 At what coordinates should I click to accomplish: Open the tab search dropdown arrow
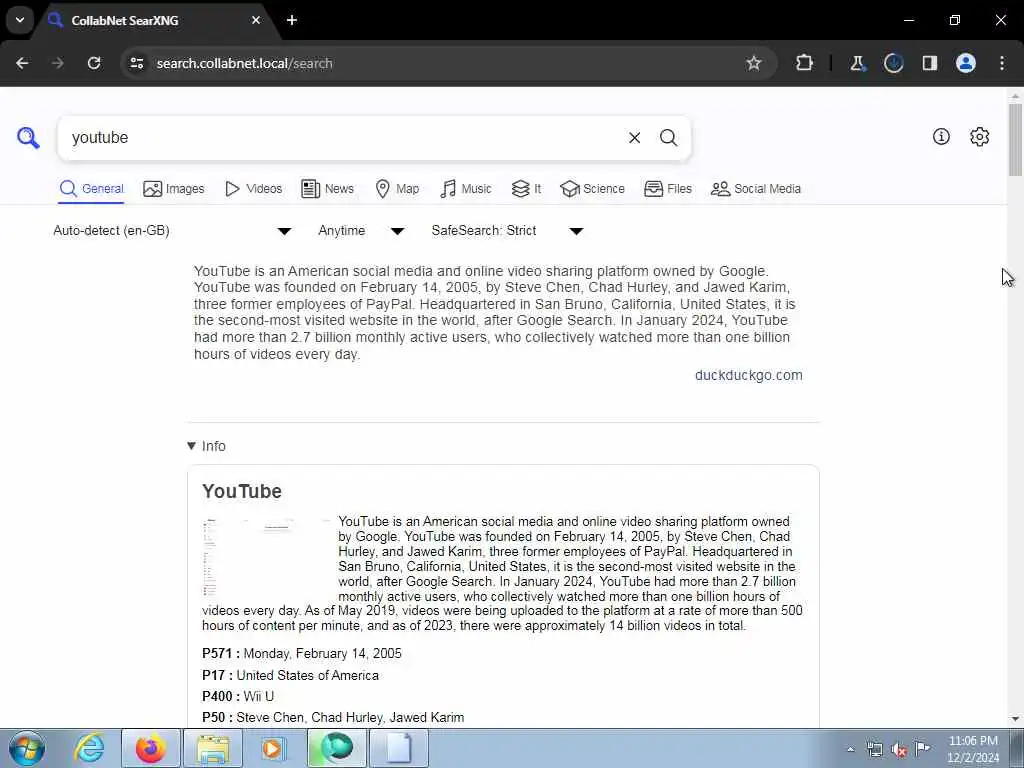click(20, 20)
